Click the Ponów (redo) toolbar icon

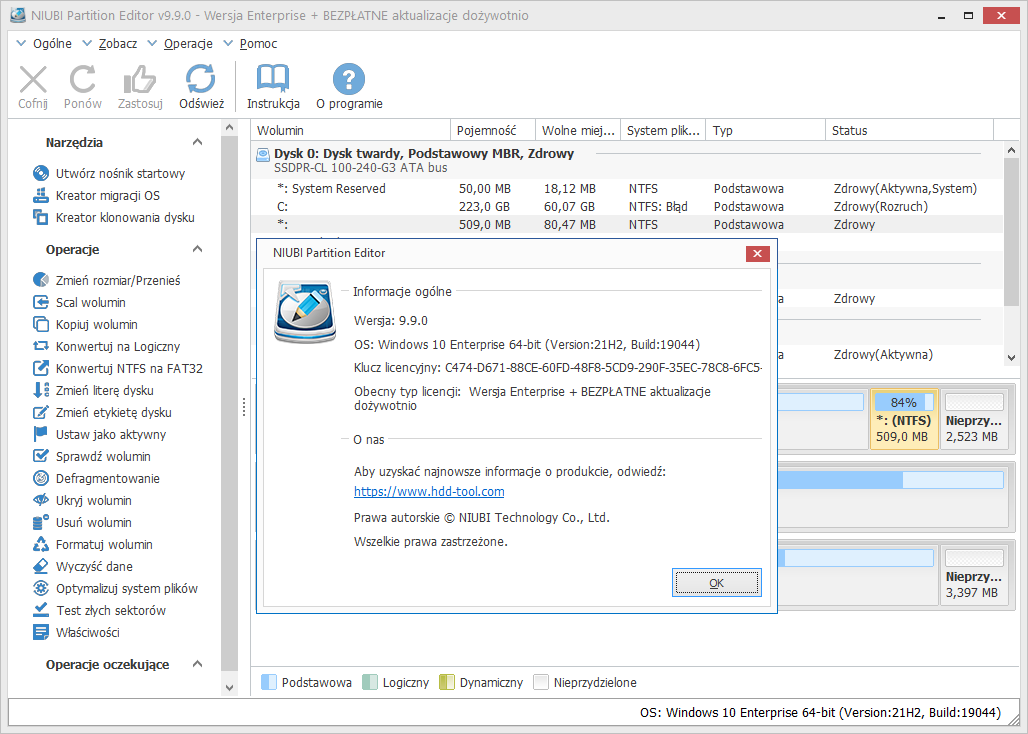[83, 80]
